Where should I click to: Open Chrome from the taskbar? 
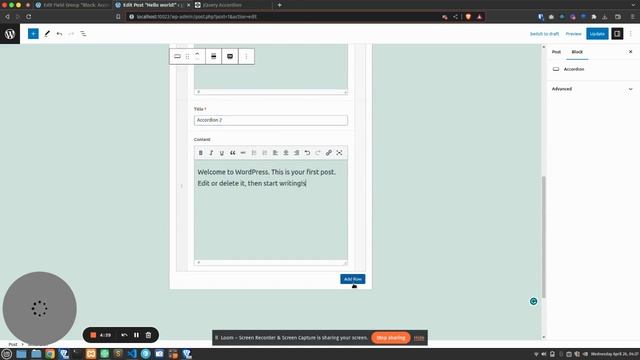coord(50,354)
